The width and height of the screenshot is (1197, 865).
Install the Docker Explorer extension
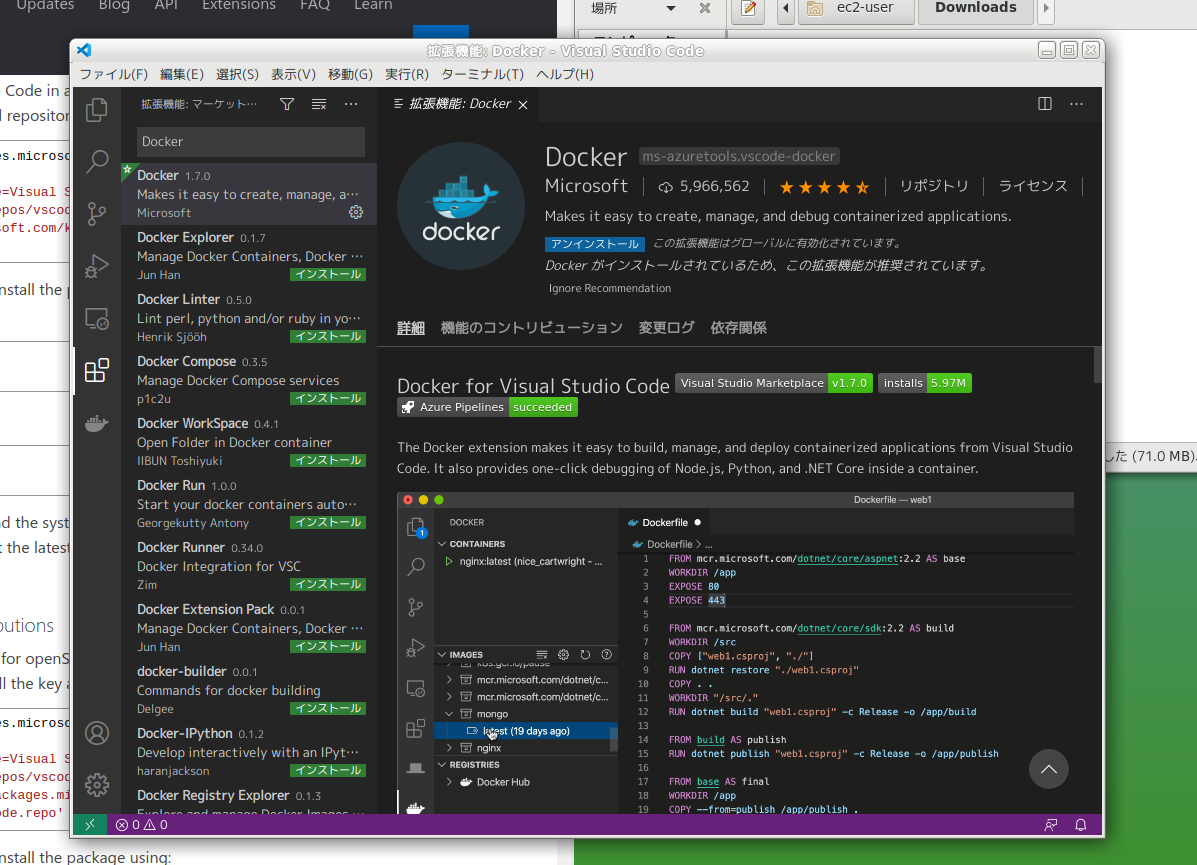(x=328, y=275)
